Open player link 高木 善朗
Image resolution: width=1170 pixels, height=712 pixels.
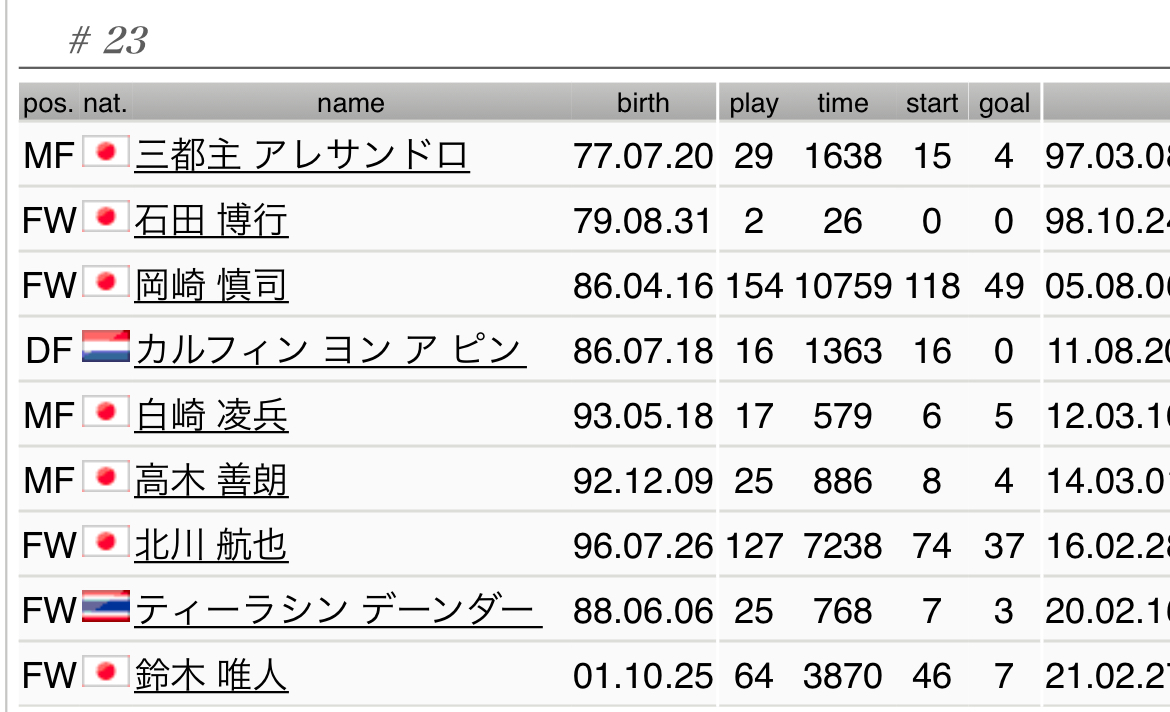[x=211, y=480]
